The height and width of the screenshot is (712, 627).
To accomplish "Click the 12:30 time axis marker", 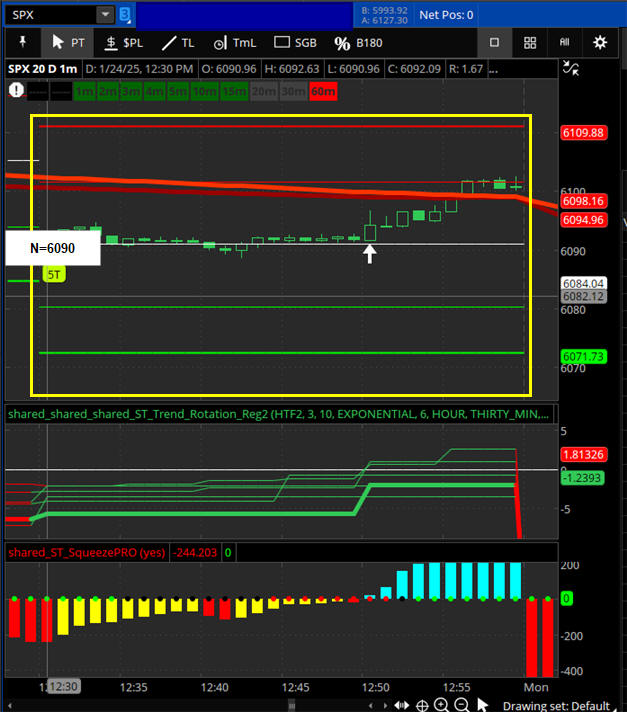I will tap(64, 686).
